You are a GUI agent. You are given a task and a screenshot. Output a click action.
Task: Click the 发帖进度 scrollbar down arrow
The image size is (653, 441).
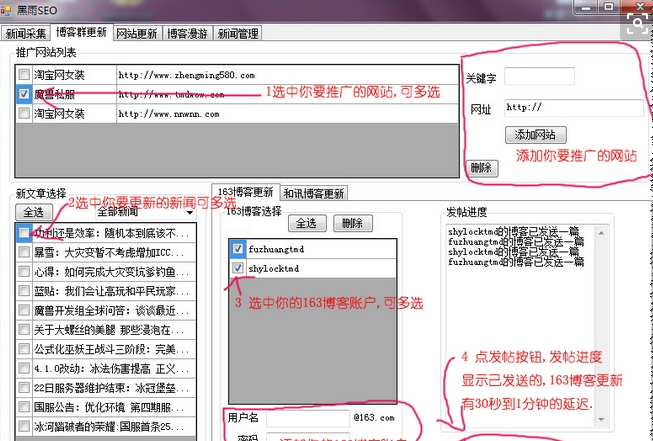click(601, 419)
